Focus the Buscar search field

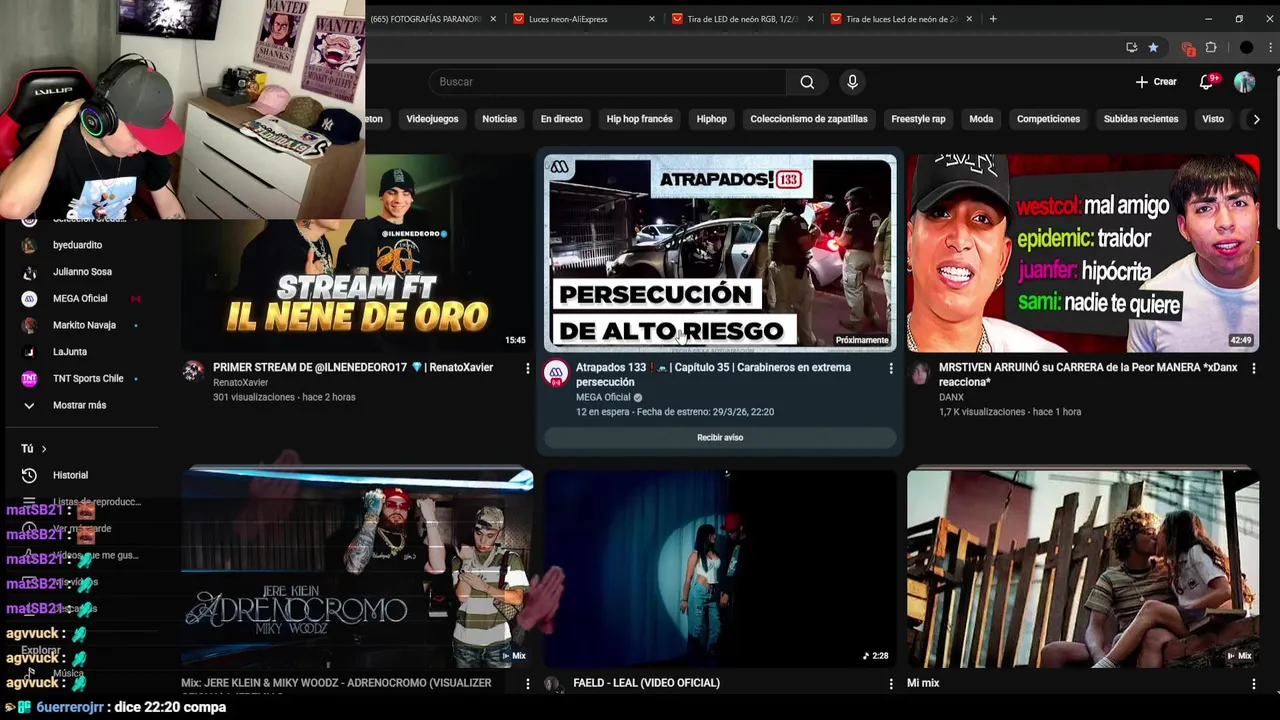pos(608,82)
